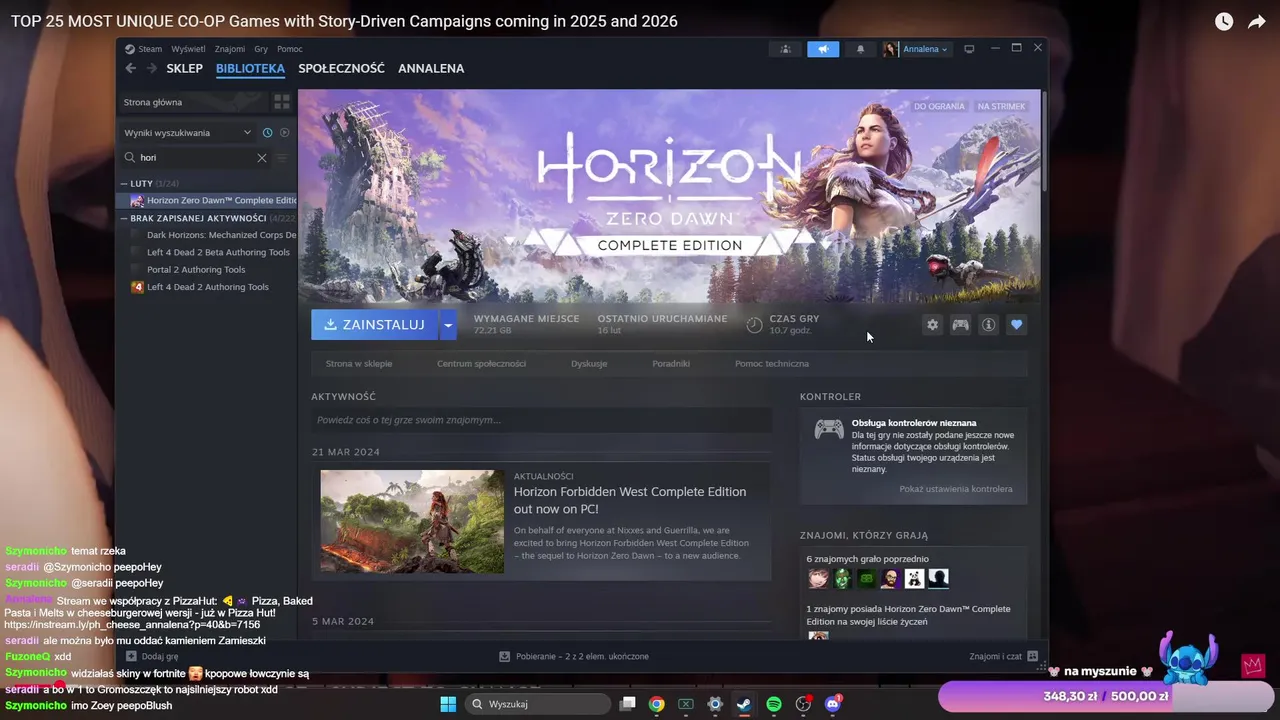
Task: Toggle favorite heart icon
Action: click(1016, 325)
